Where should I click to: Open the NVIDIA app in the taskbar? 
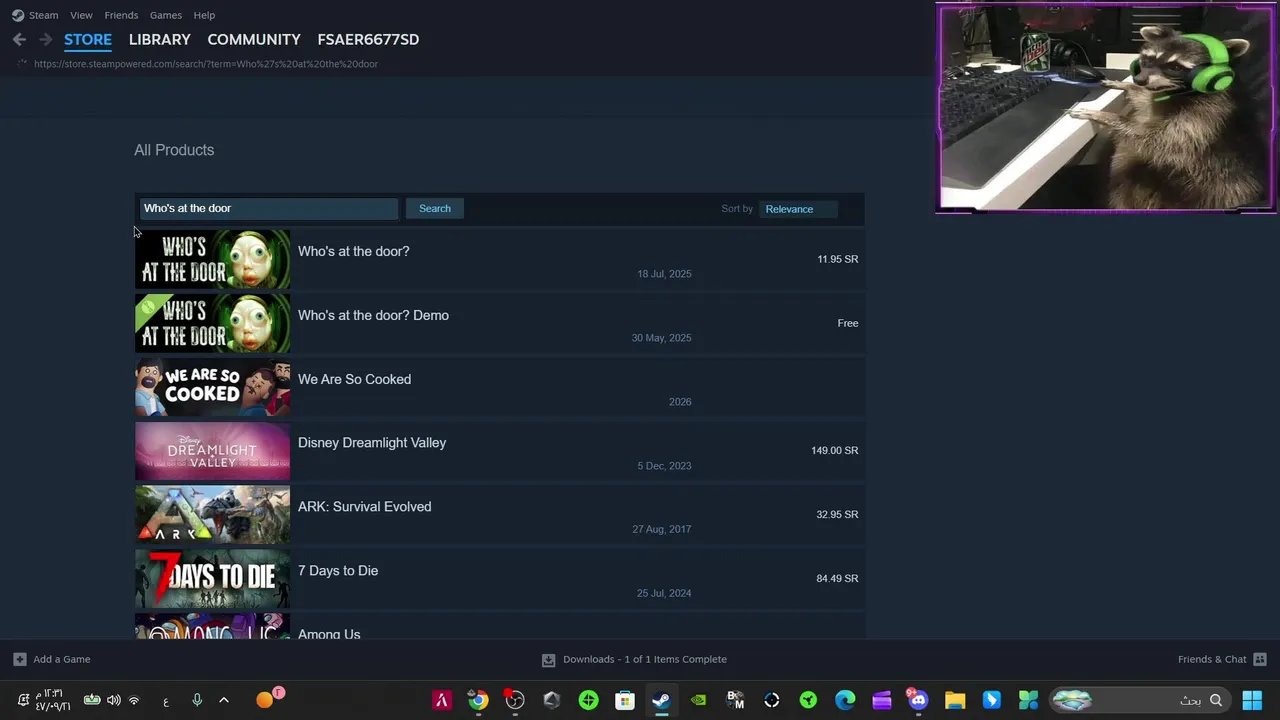click(698, 700)
